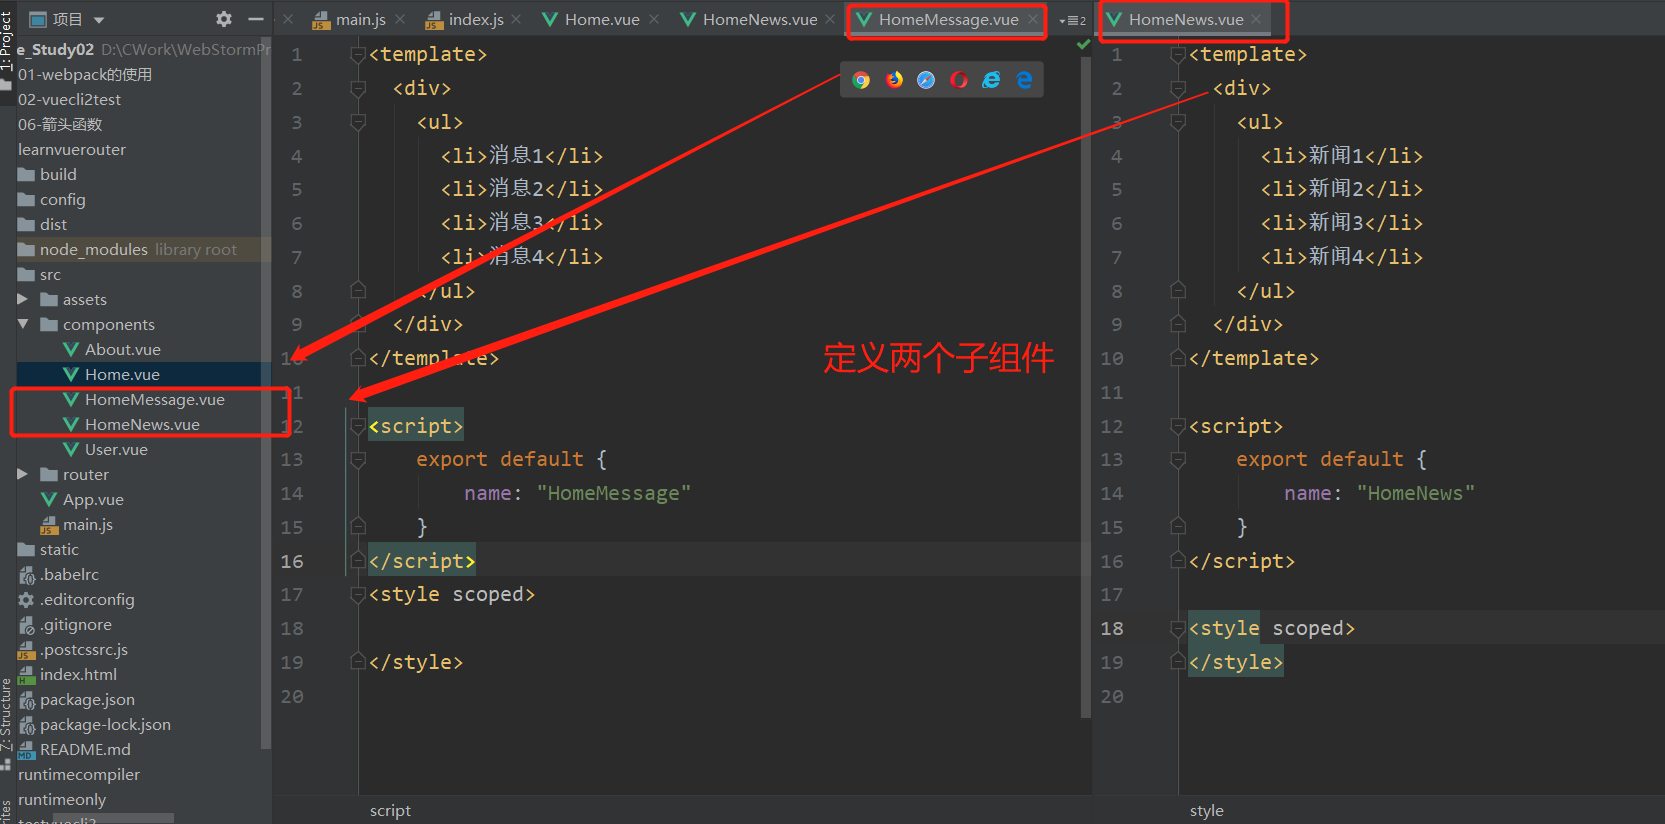Image resolution: width=1665 pixels, height=824 pixels.
Task: Open project view dropdown 项目
Action: pos(68,19)
